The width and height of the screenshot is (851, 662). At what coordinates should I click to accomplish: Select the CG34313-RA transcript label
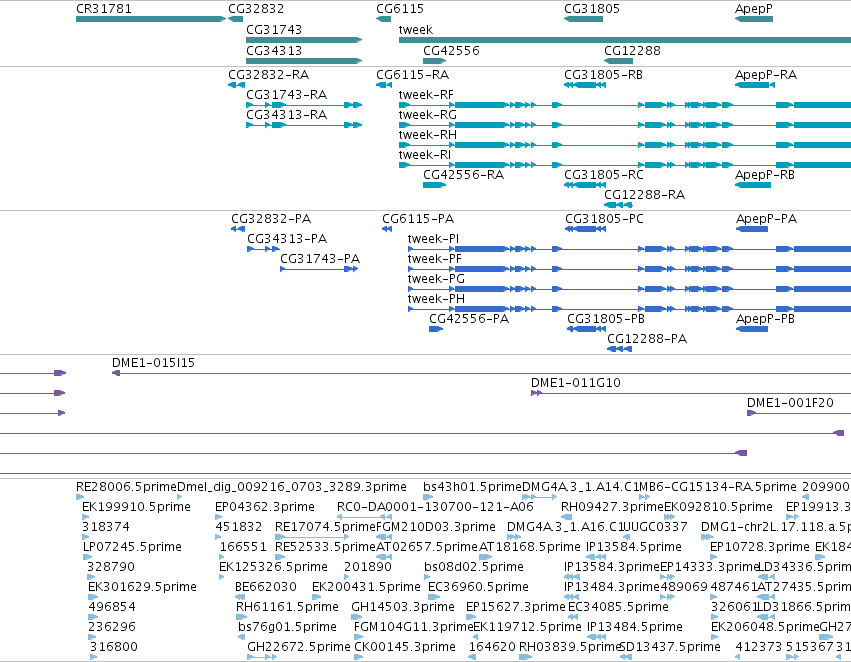287,114
